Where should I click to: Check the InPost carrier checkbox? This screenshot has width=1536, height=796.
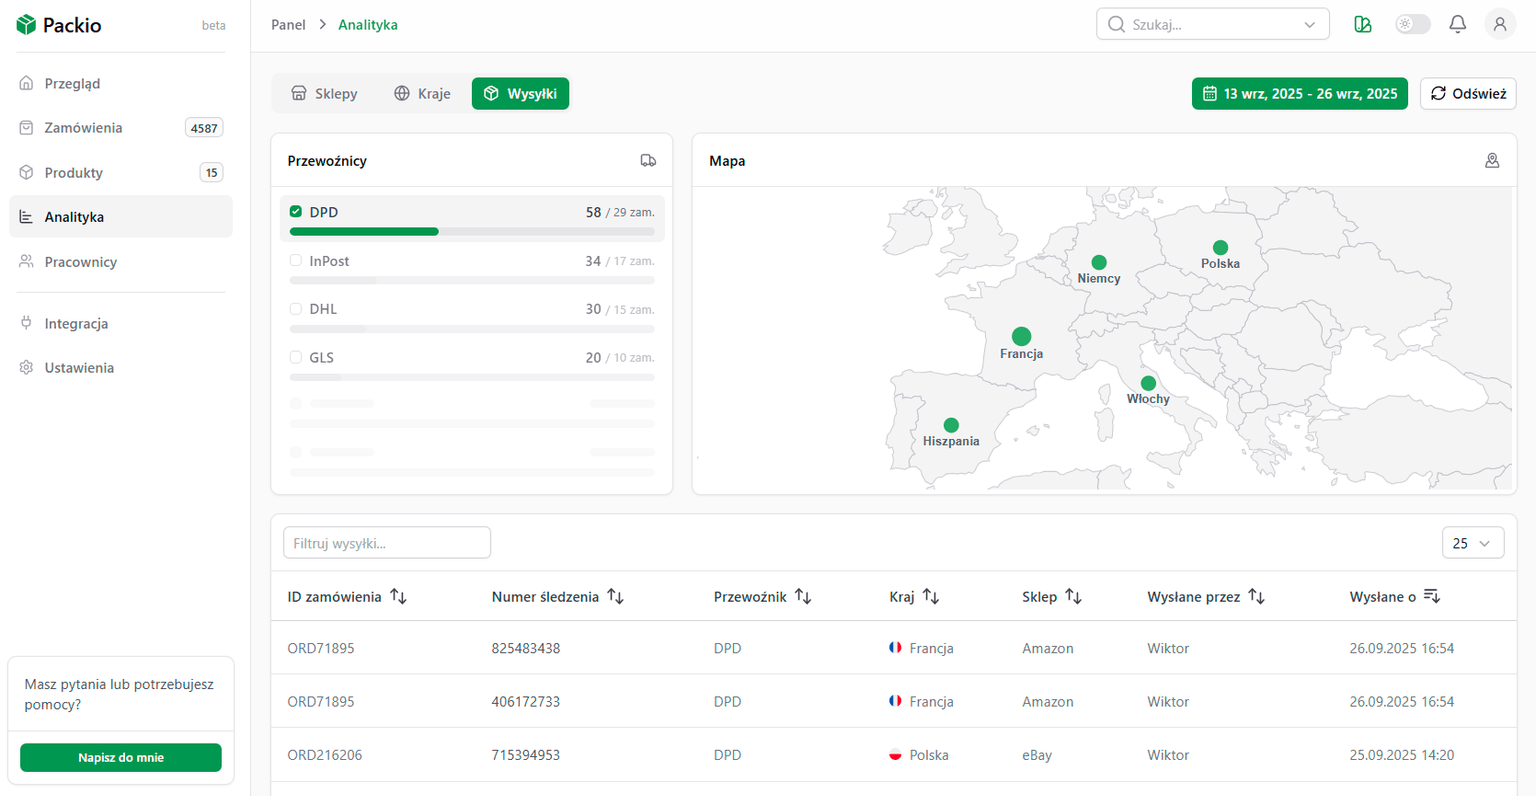click(x=296, y=261)
